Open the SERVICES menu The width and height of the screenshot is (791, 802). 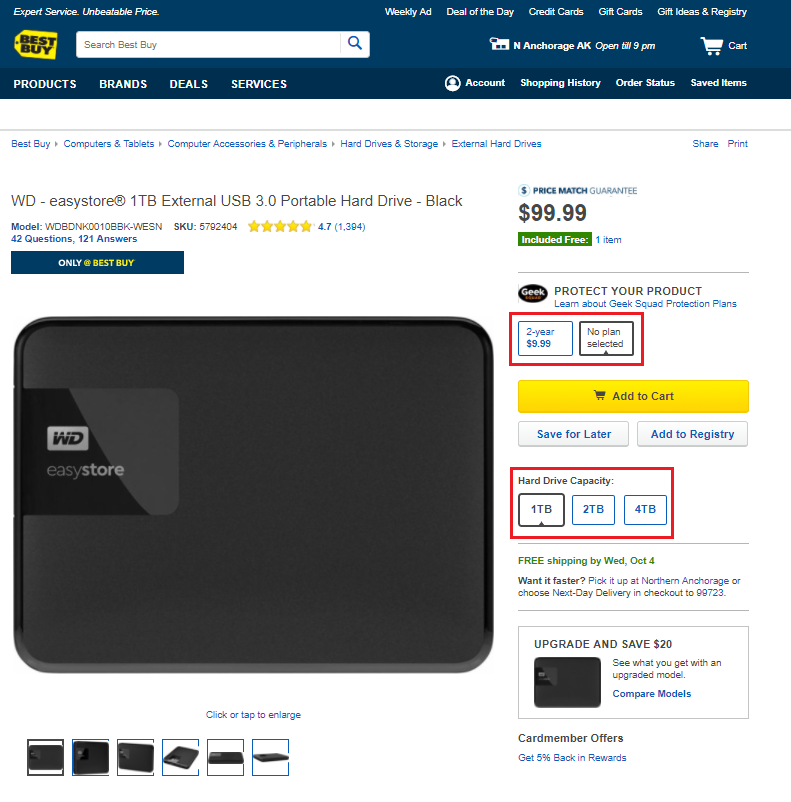(259, 84)
